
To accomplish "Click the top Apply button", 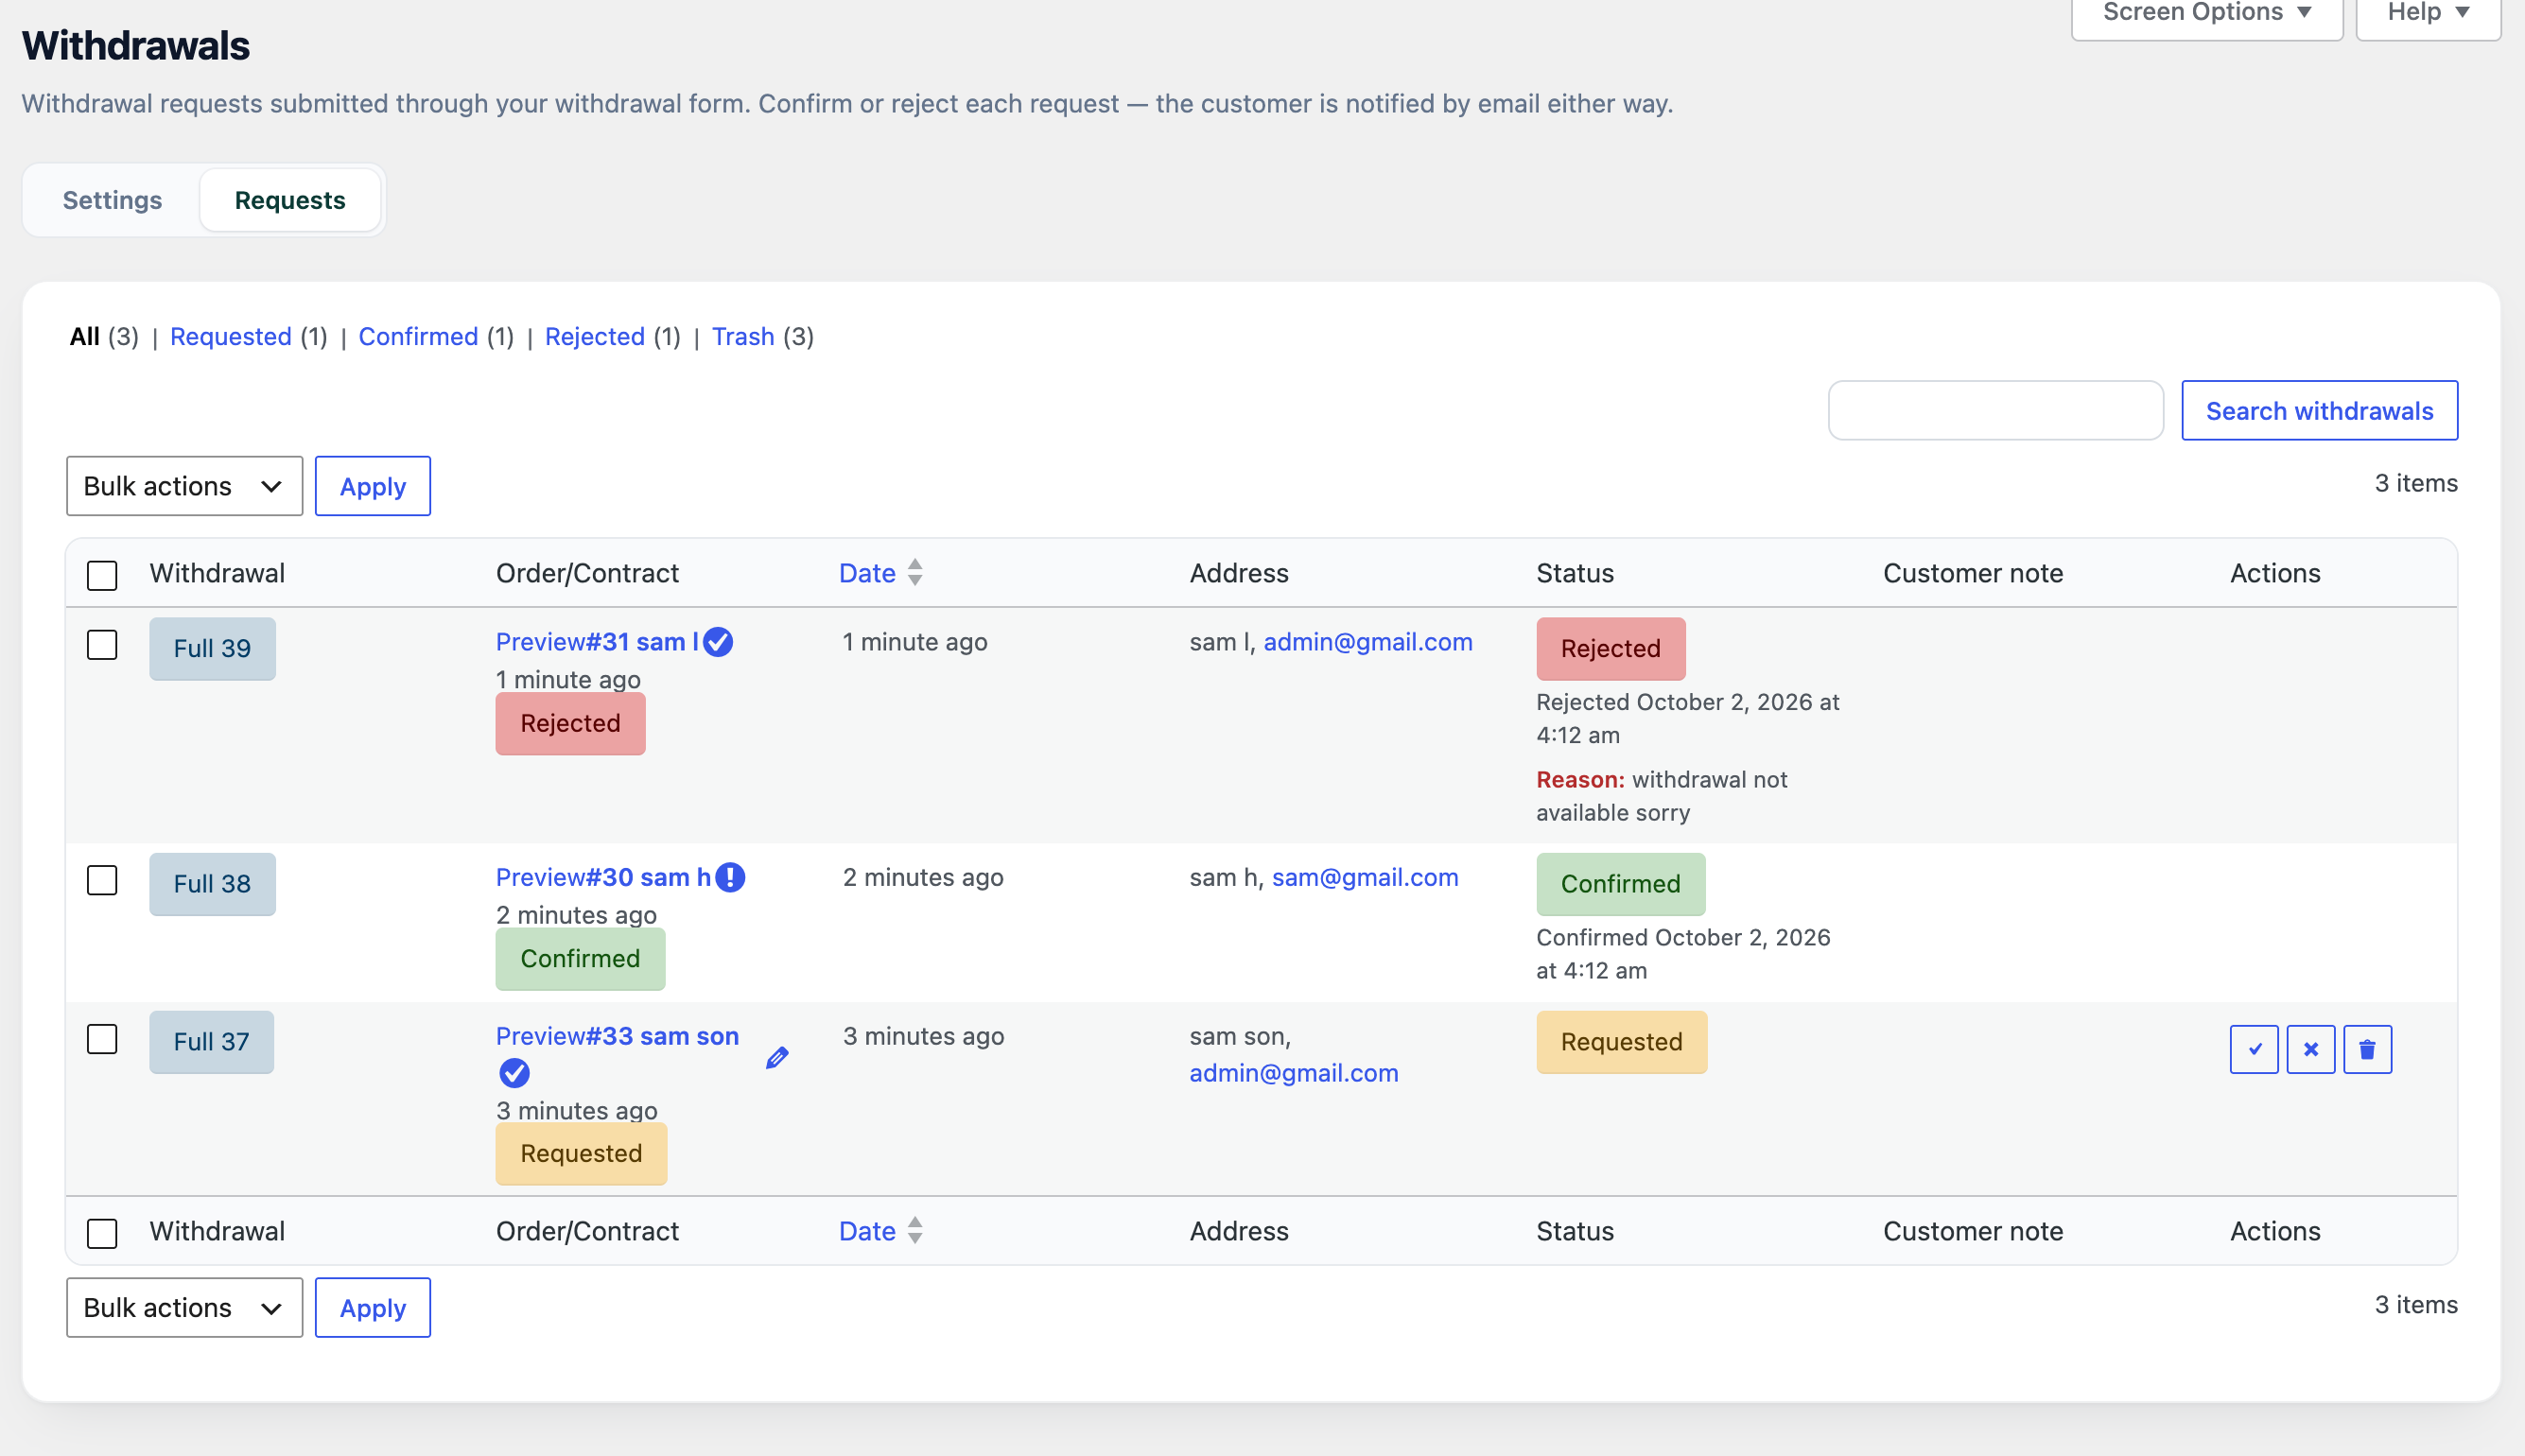I will [x=373, y=486].
